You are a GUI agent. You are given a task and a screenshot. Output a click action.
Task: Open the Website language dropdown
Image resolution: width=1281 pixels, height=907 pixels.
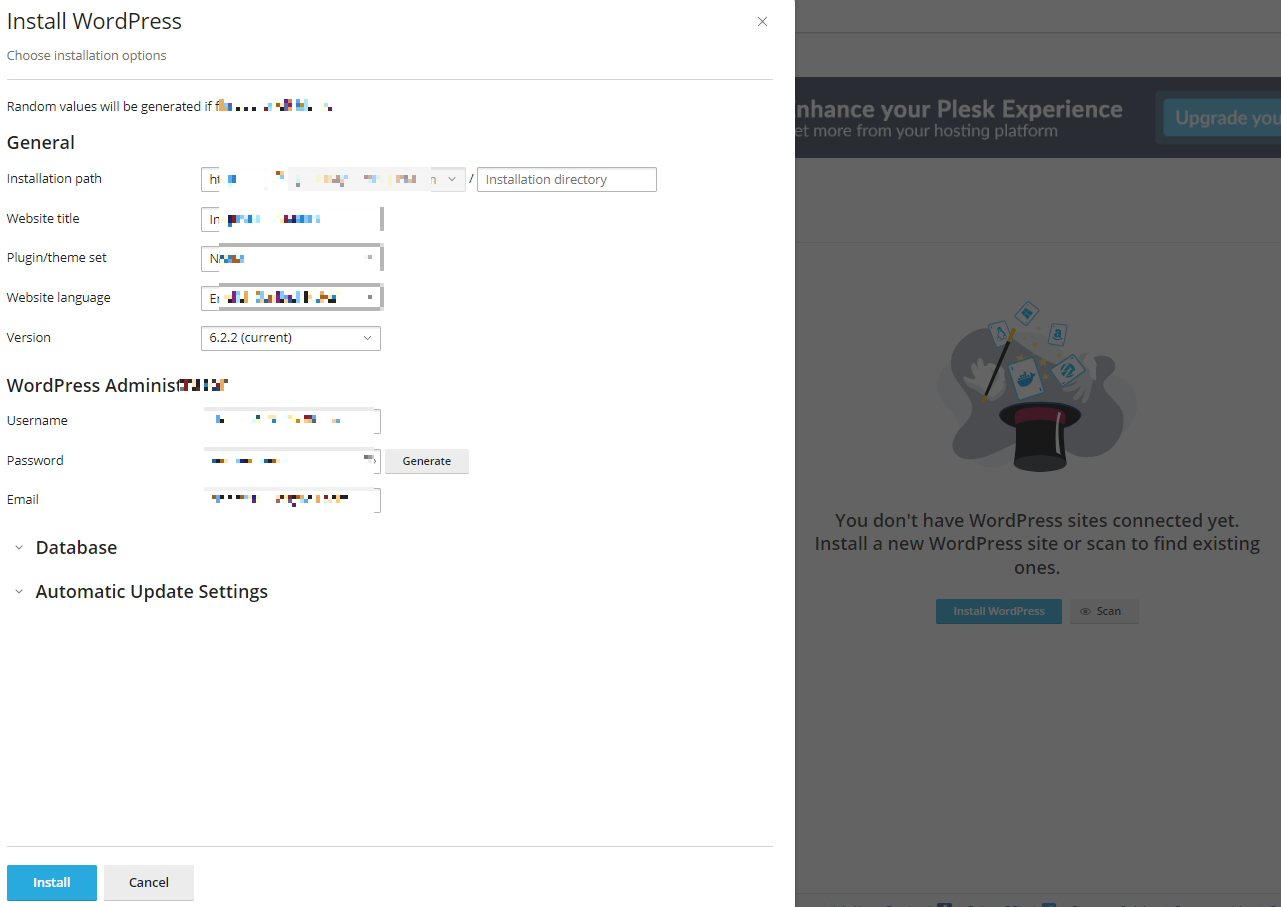pos(291,298)
